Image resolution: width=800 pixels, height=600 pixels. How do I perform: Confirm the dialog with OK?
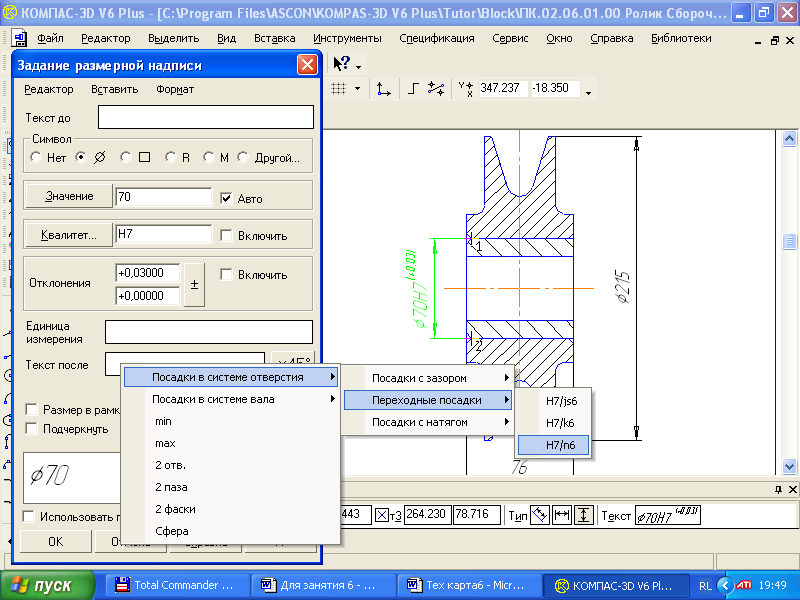[x=56, y=541]
